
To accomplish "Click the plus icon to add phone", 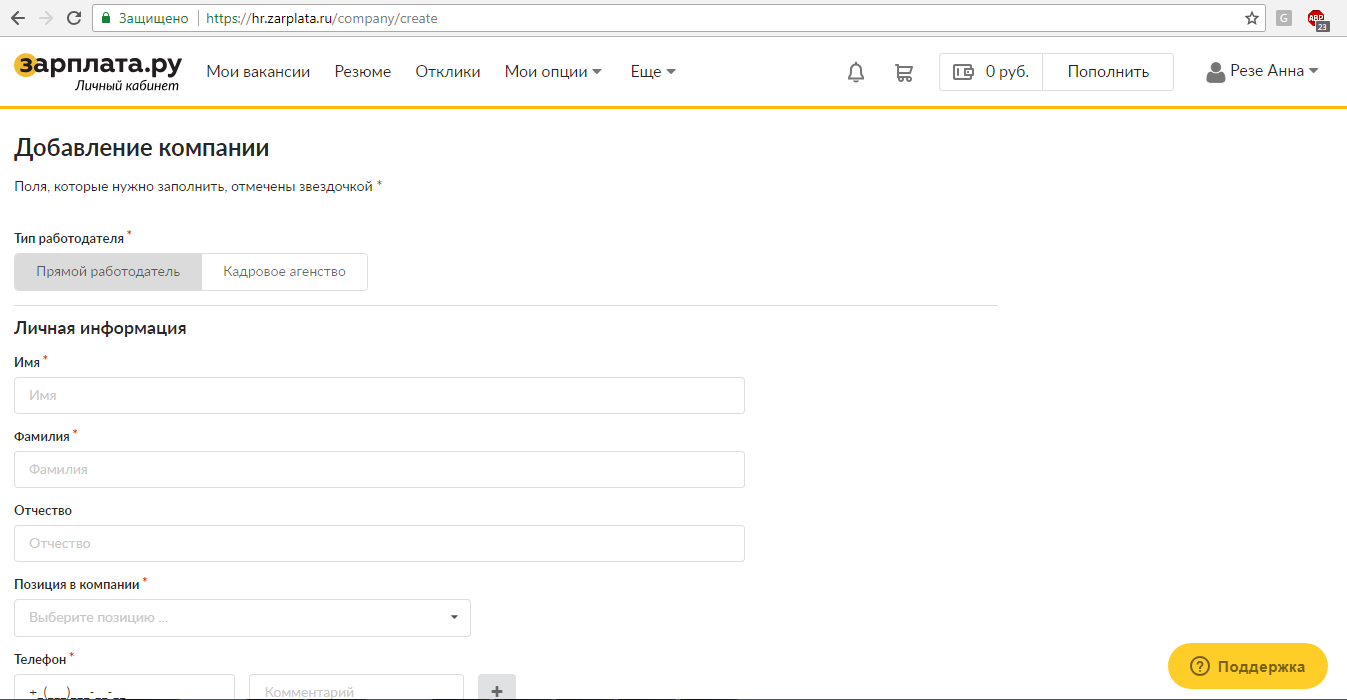I will (x=497, y=689).
